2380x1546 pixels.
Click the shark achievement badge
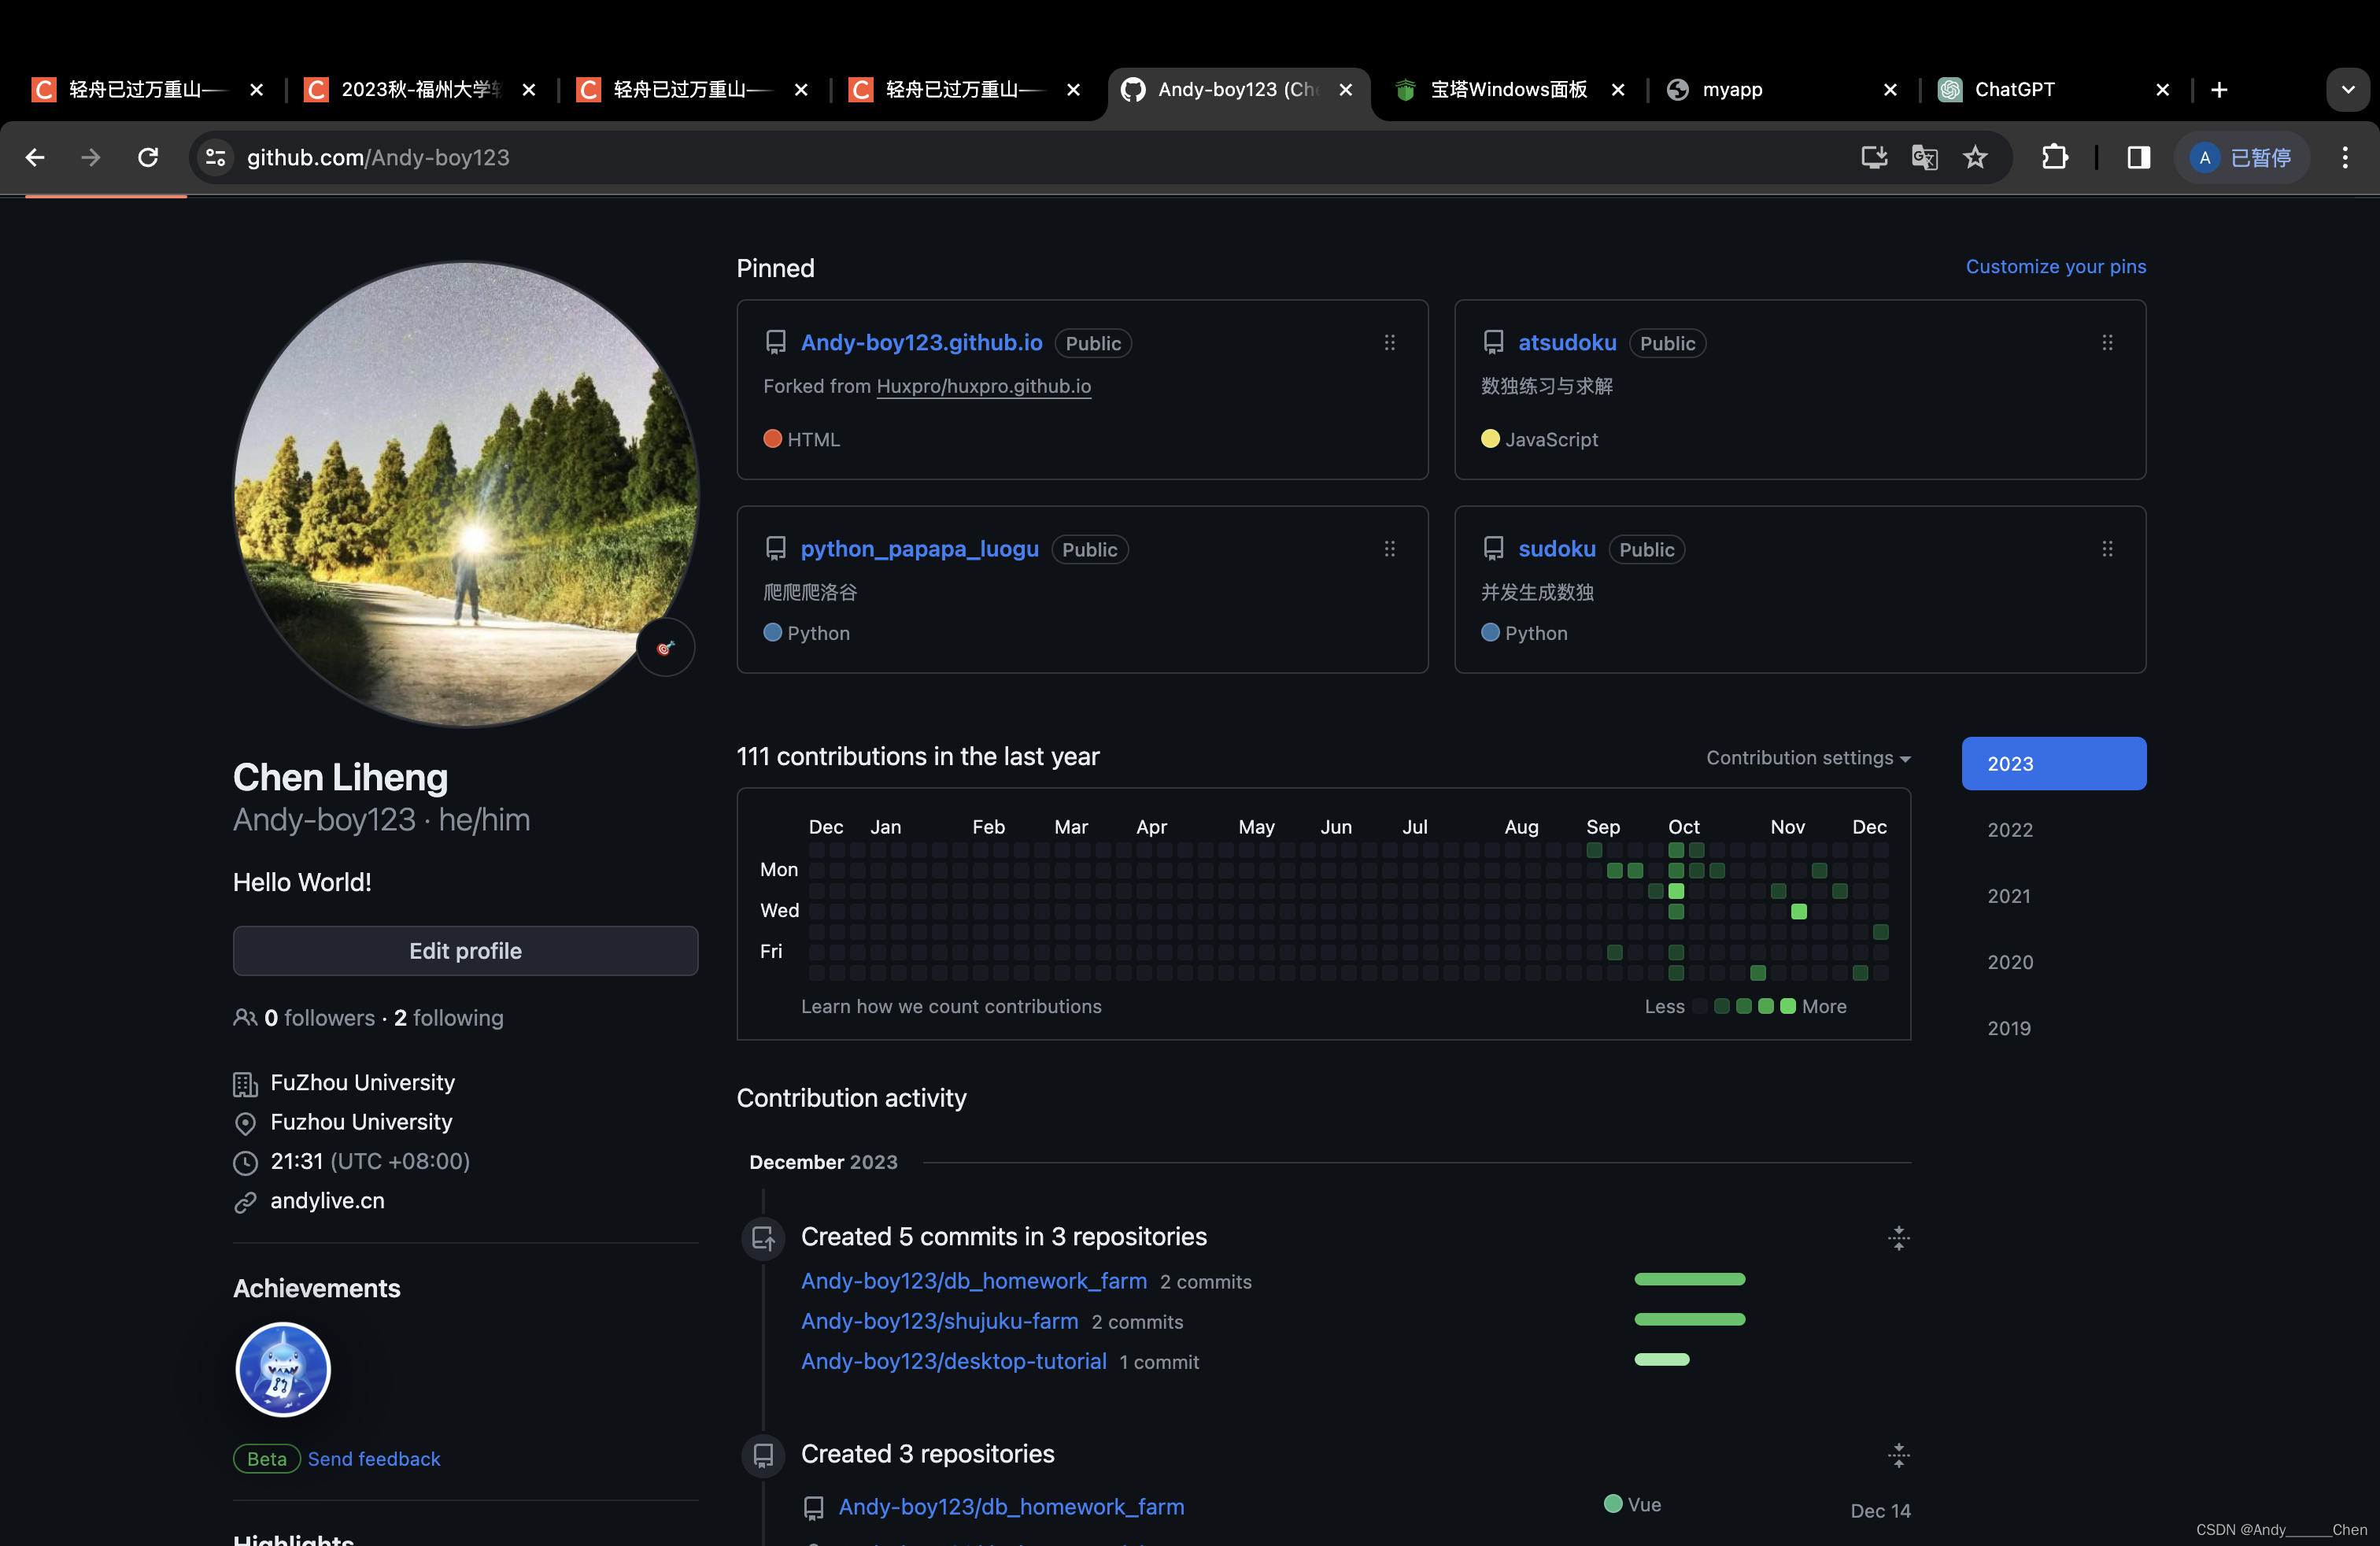pos(283,1369)
